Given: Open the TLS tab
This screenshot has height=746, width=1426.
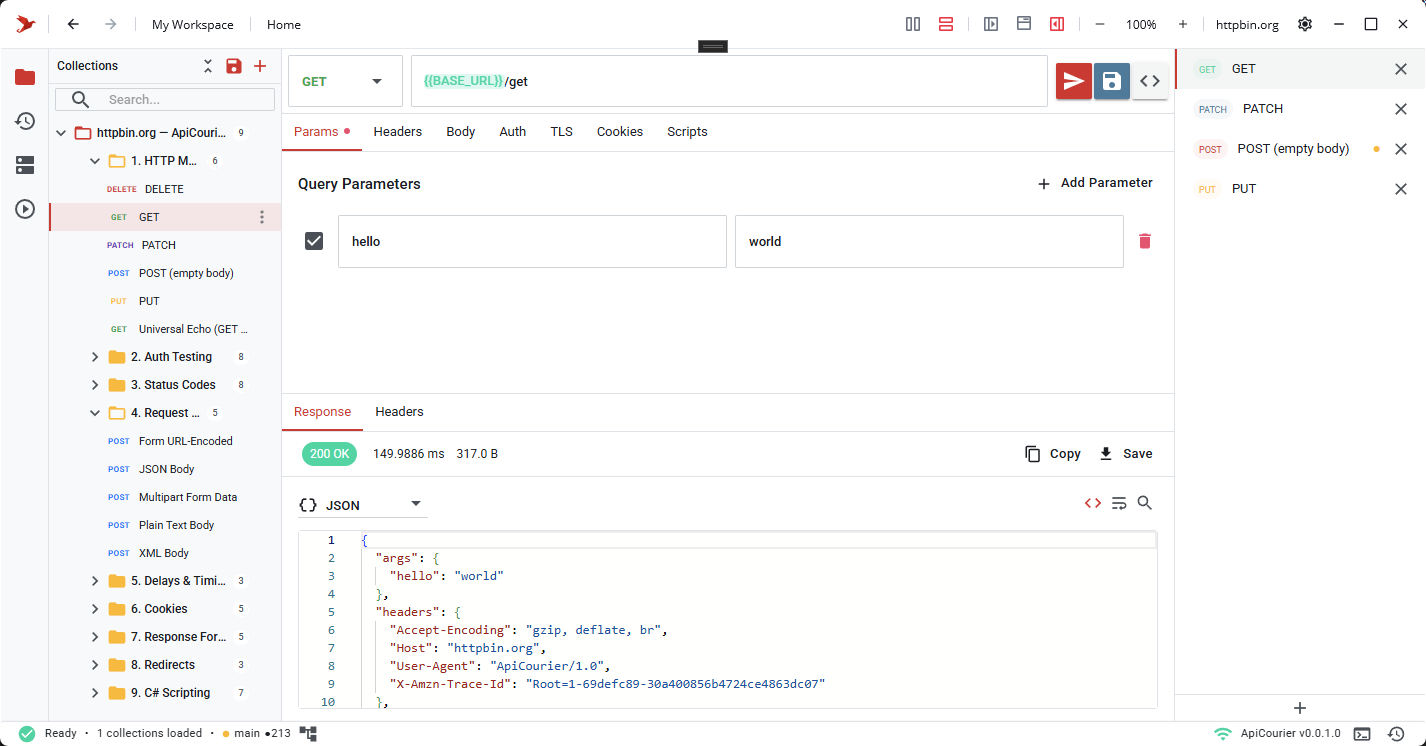Looking at the screenshot, I should [x=562, y=132].
